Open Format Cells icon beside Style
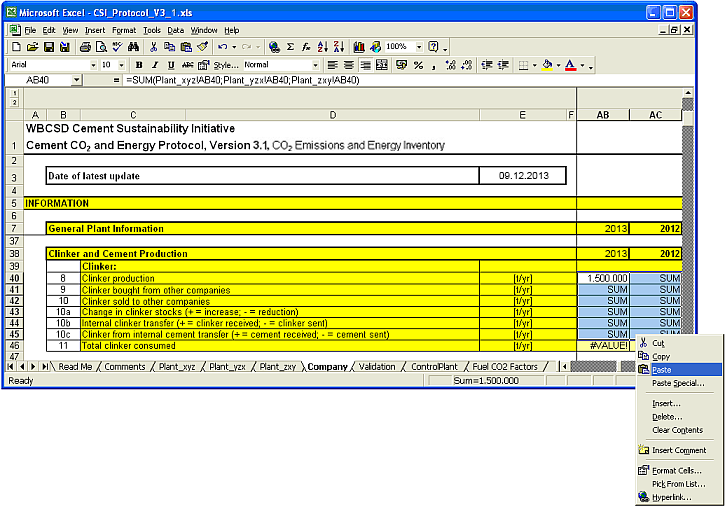Viewport: 725px width, 507px height. (203, 65)
